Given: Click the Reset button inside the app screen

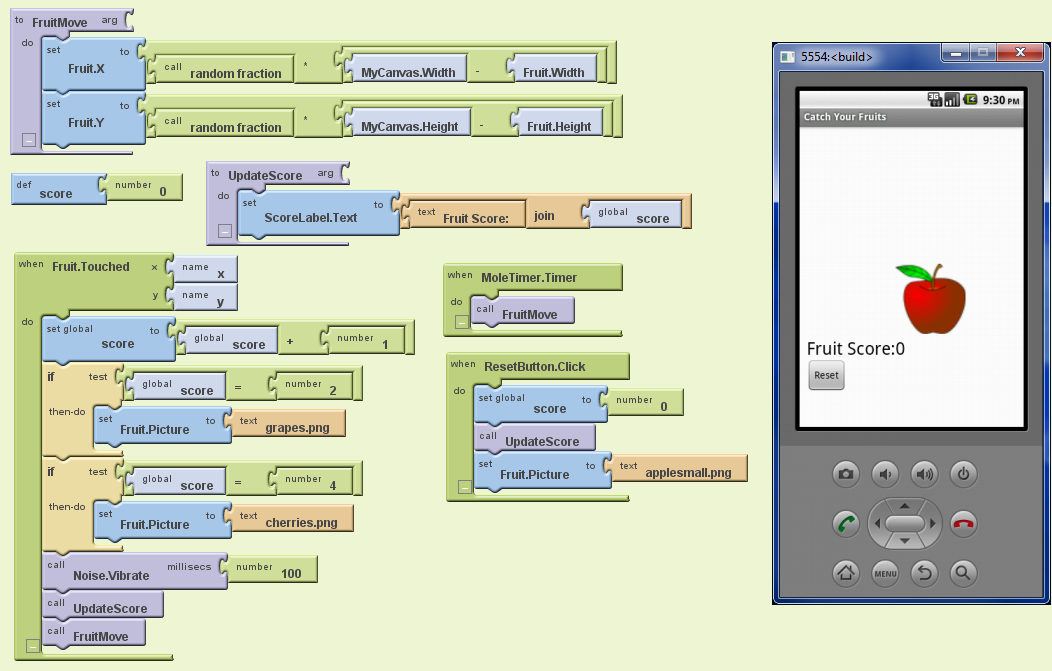Looking at the screenshot, I should 826,376.
